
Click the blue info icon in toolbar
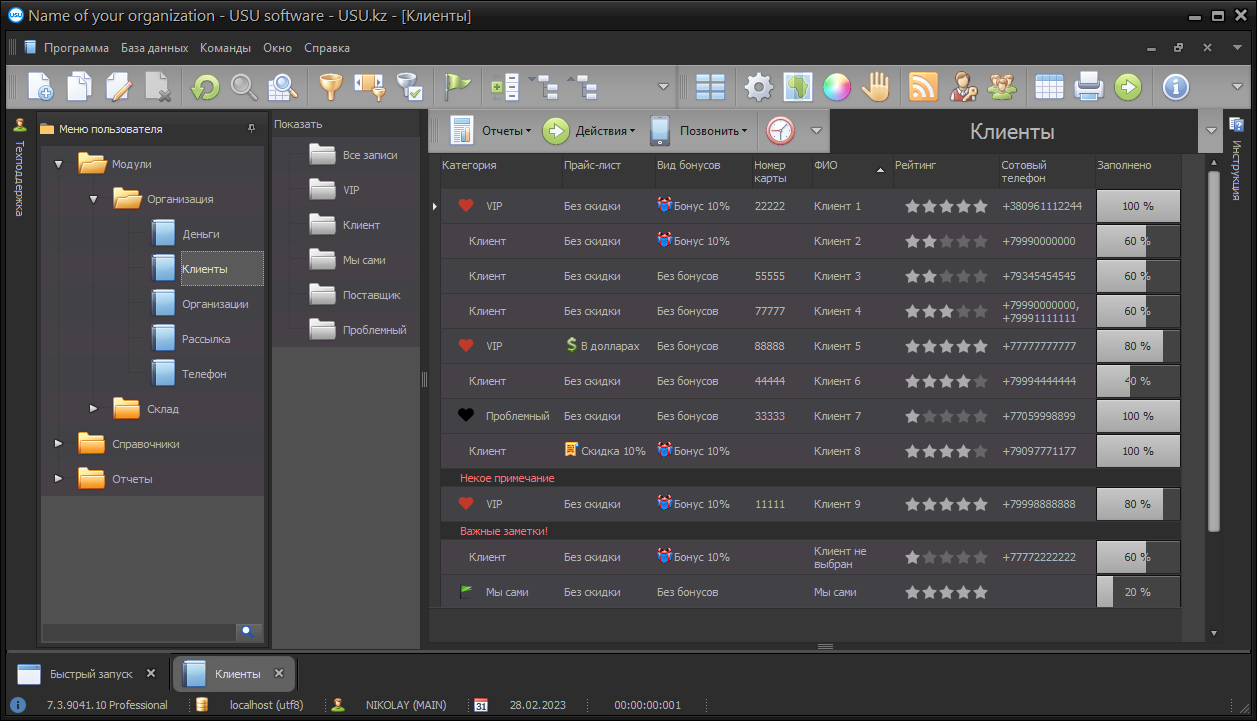tap(1175, 88)
